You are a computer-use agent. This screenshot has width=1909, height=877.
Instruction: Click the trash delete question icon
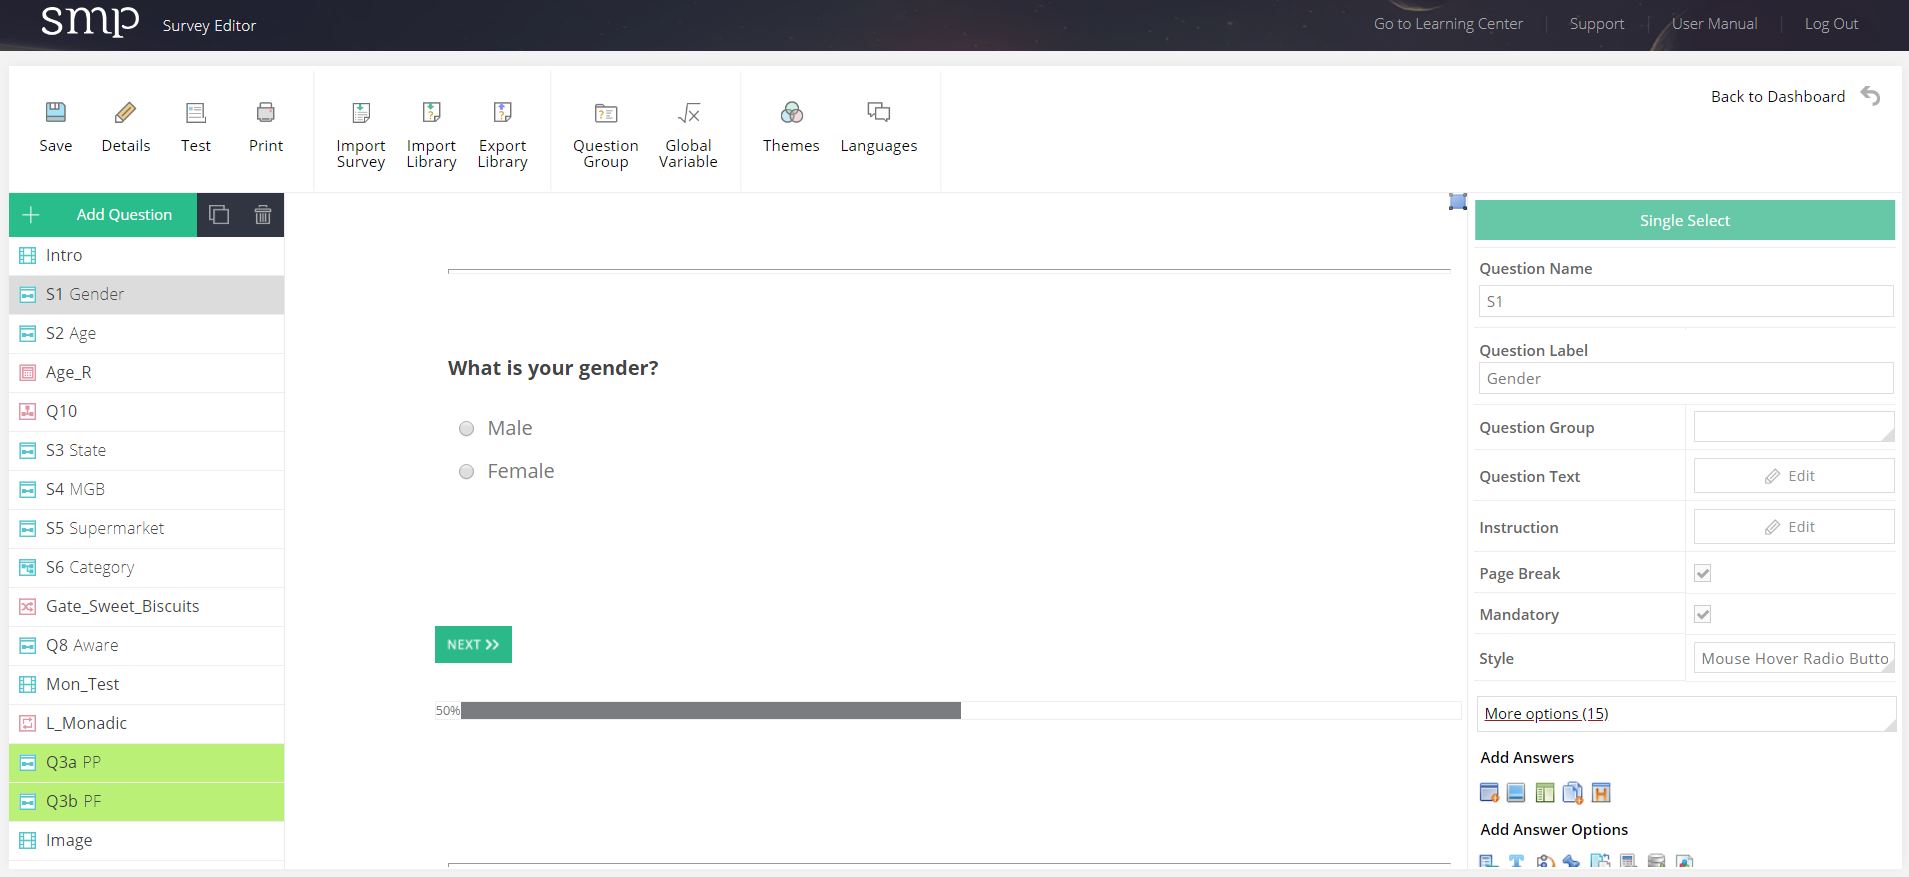263,215
